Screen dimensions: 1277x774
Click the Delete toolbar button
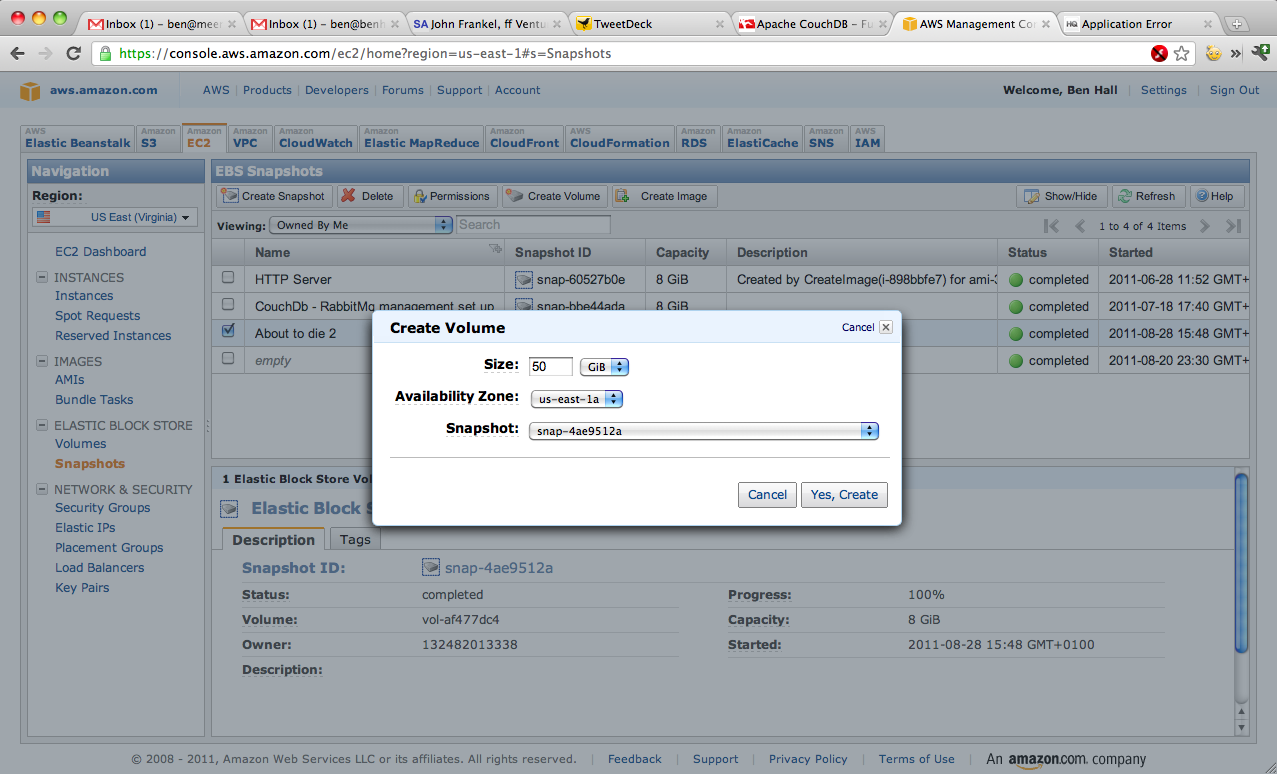[x=370, y=196]
